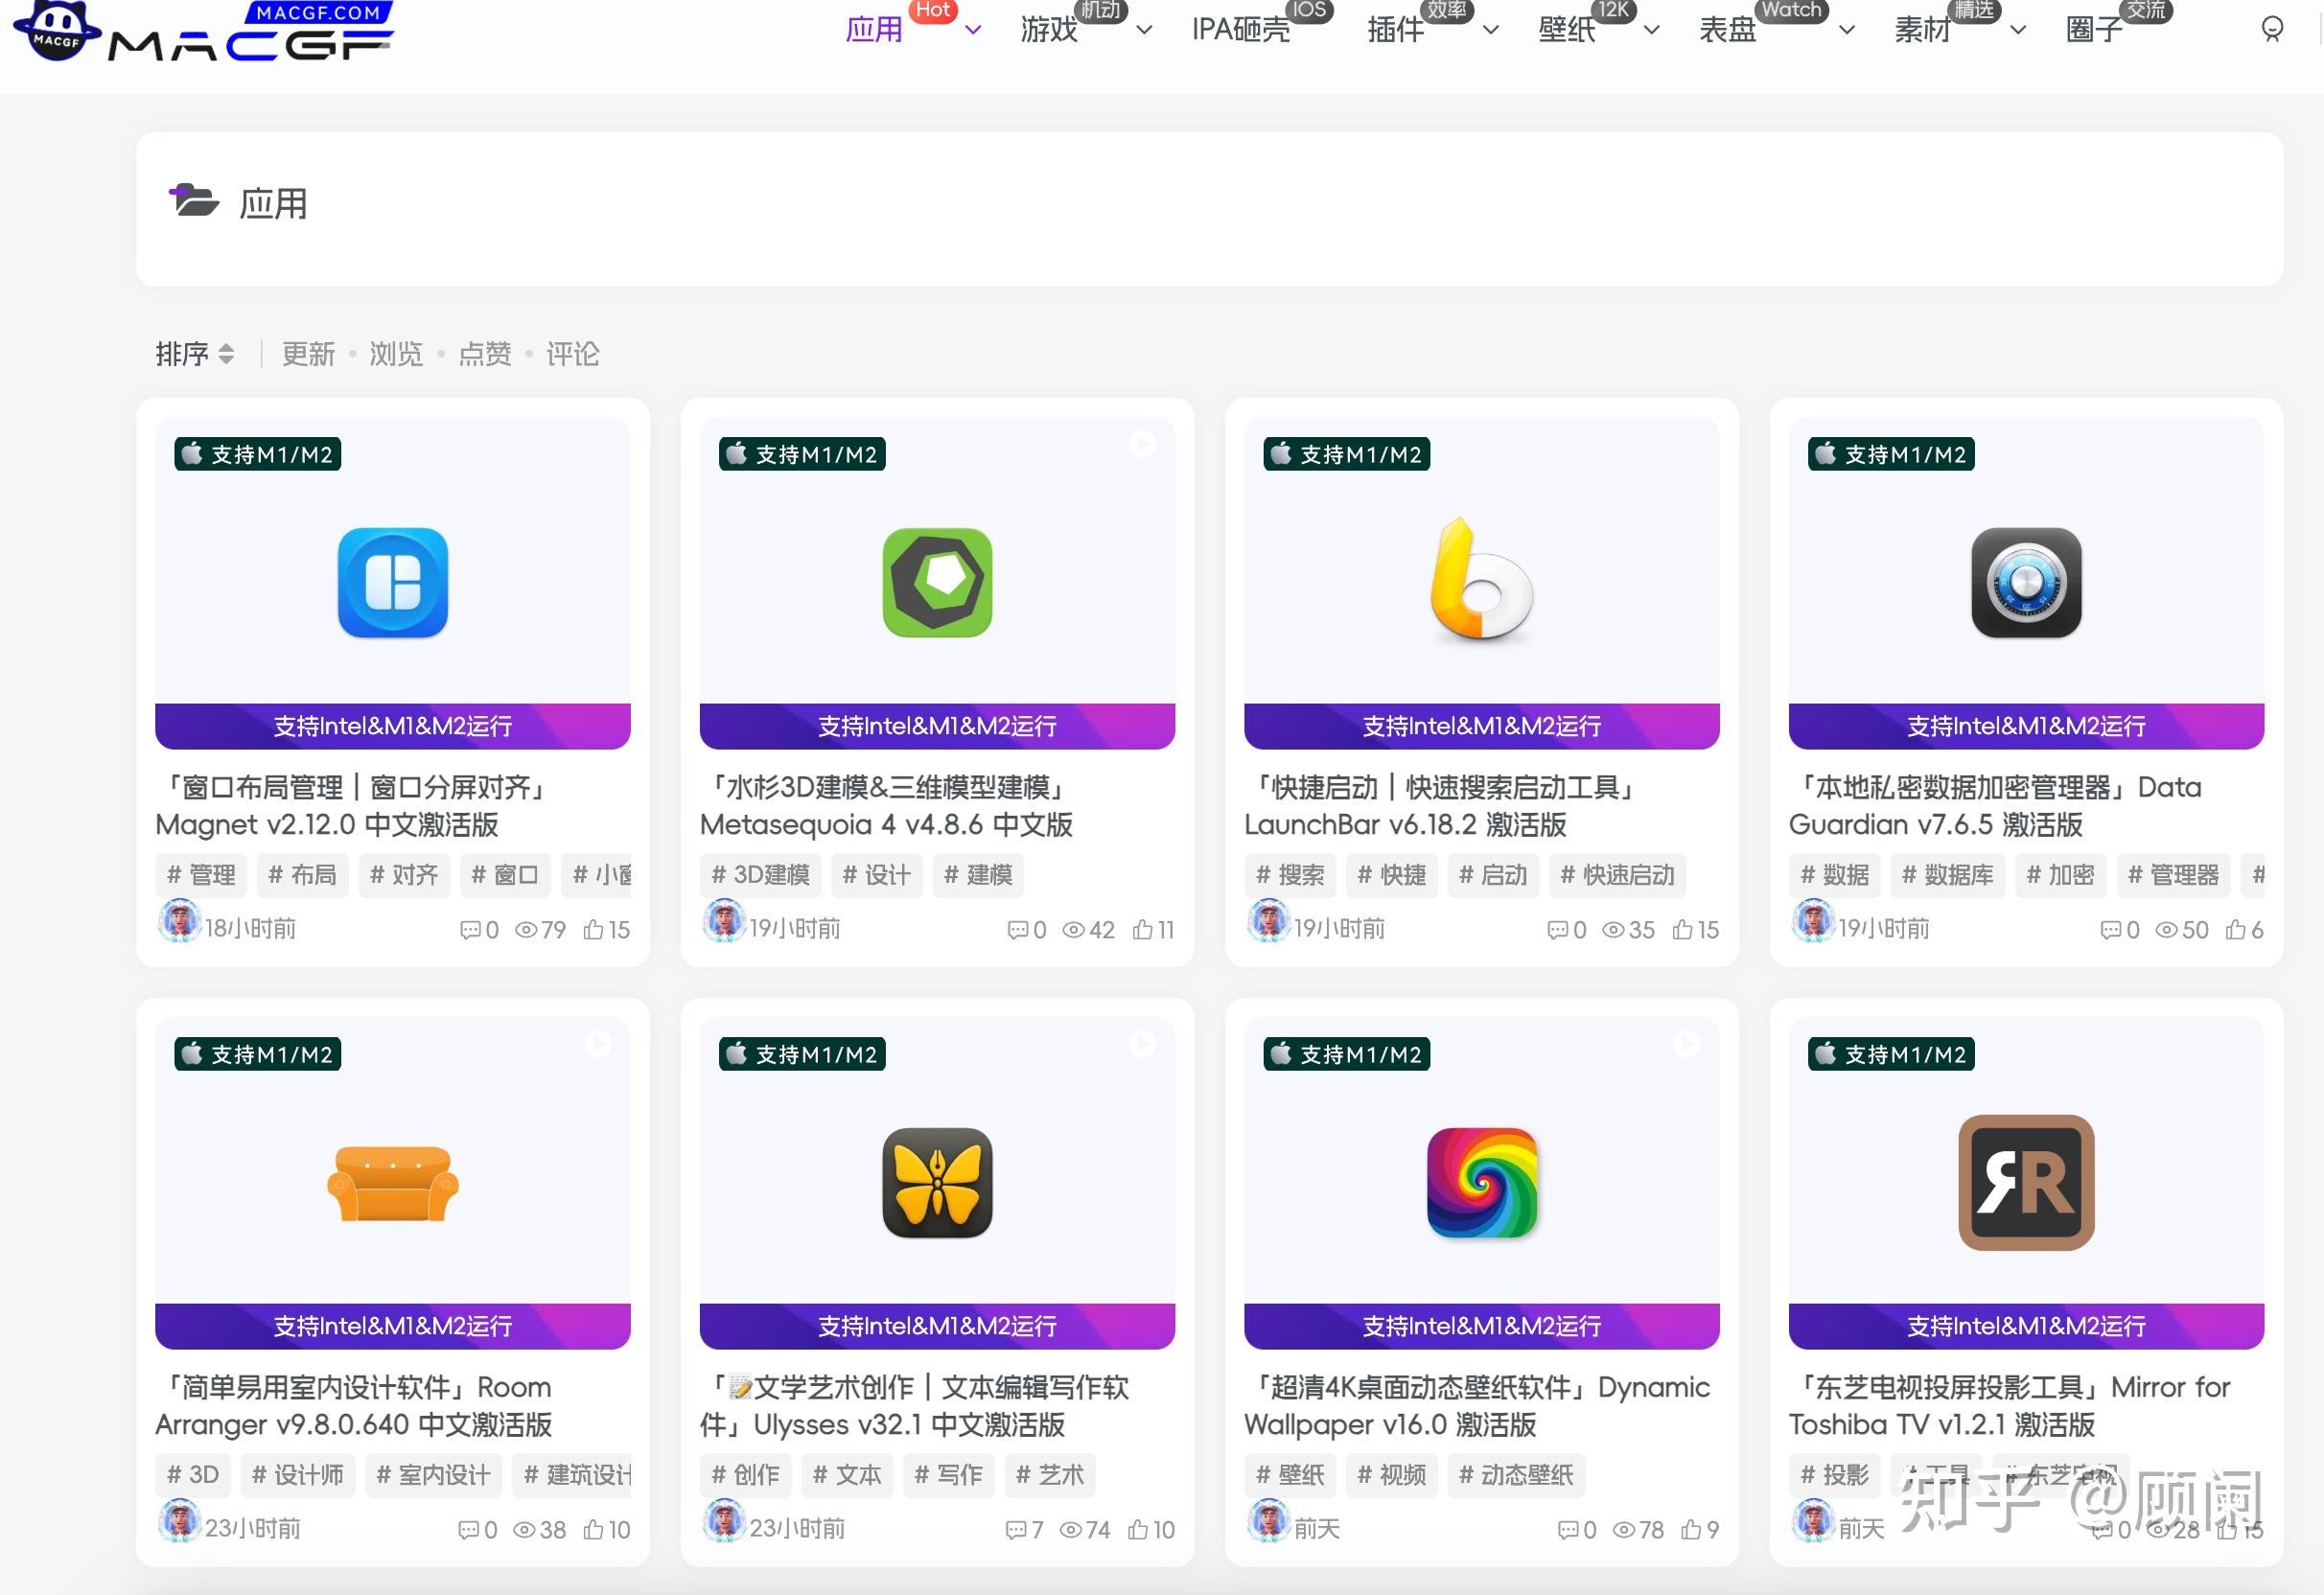The image size is (2324, 1595).
Task: Open the Mirror for Toshiba TV icon
Action: [2026, 1183]
